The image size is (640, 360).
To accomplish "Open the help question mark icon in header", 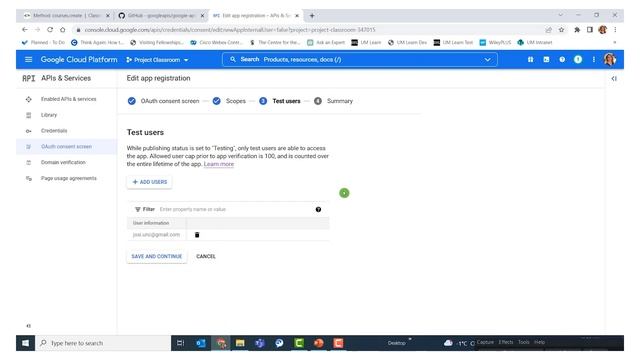I will [562, 60].
